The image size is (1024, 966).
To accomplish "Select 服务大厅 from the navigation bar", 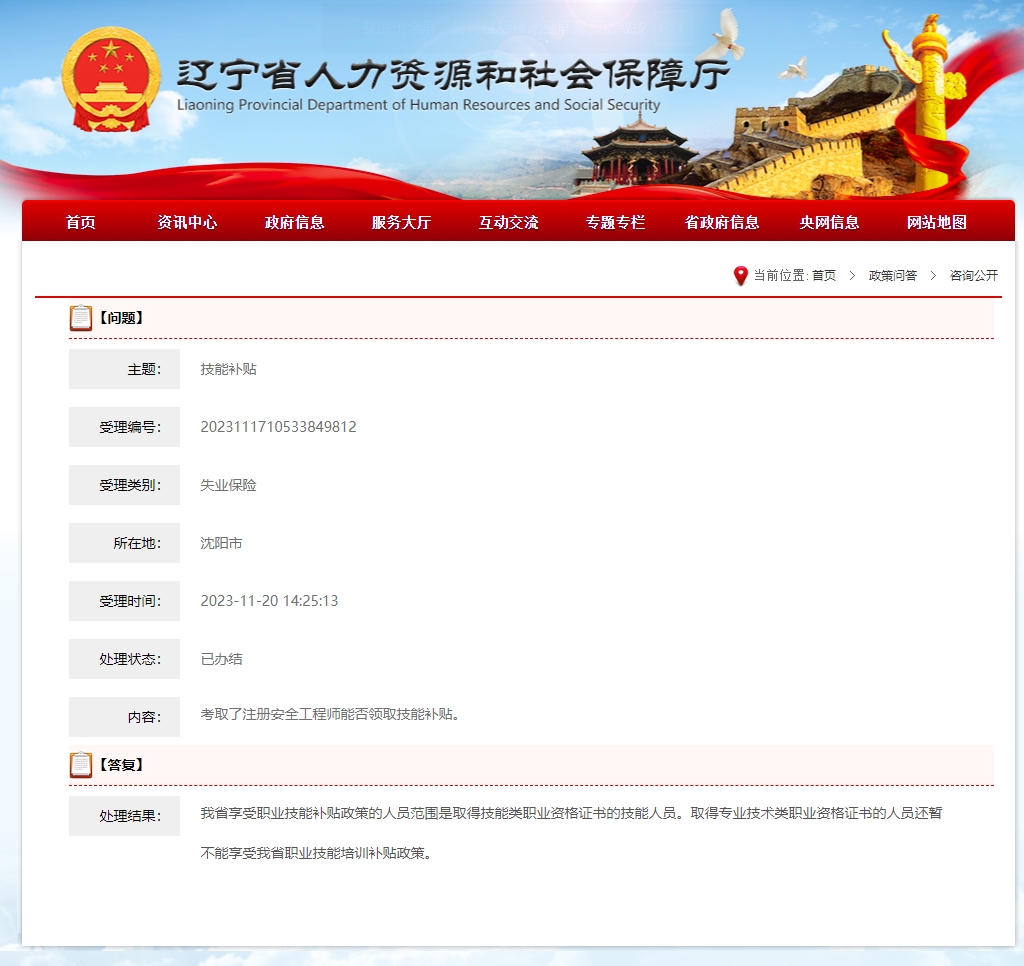I will 401,222.
